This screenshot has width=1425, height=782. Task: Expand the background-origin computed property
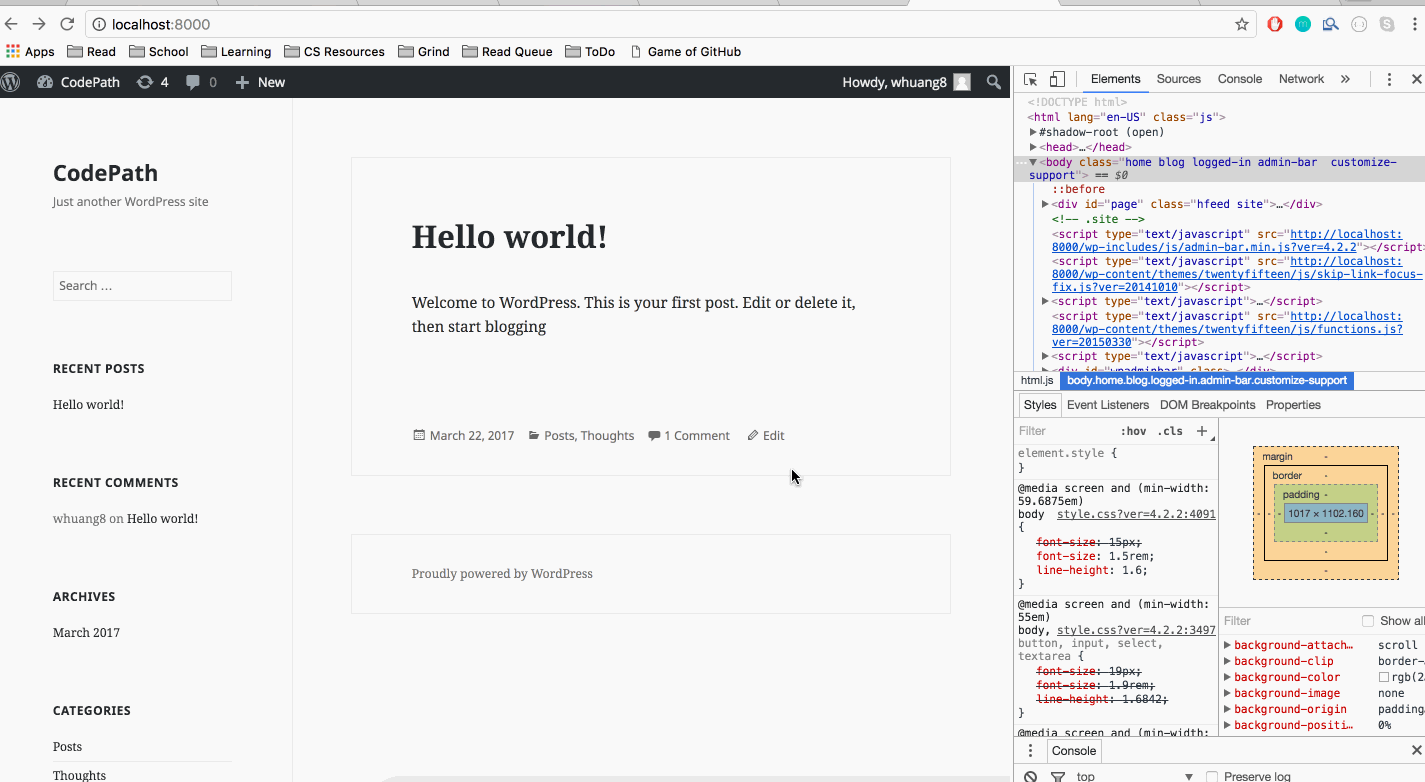pos(1228,709)
